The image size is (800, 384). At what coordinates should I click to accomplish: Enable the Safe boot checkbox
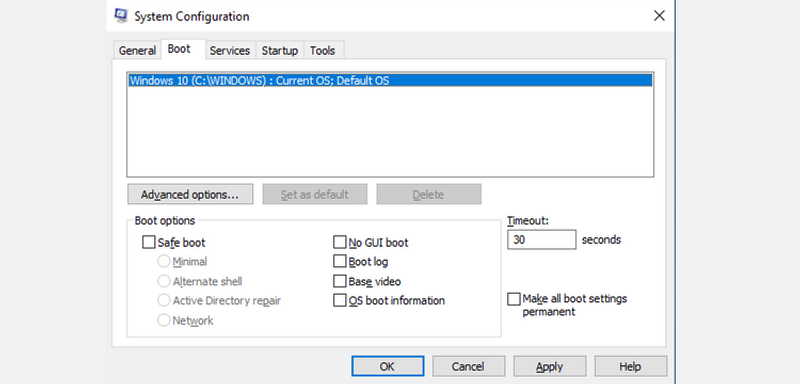[148, 242]
